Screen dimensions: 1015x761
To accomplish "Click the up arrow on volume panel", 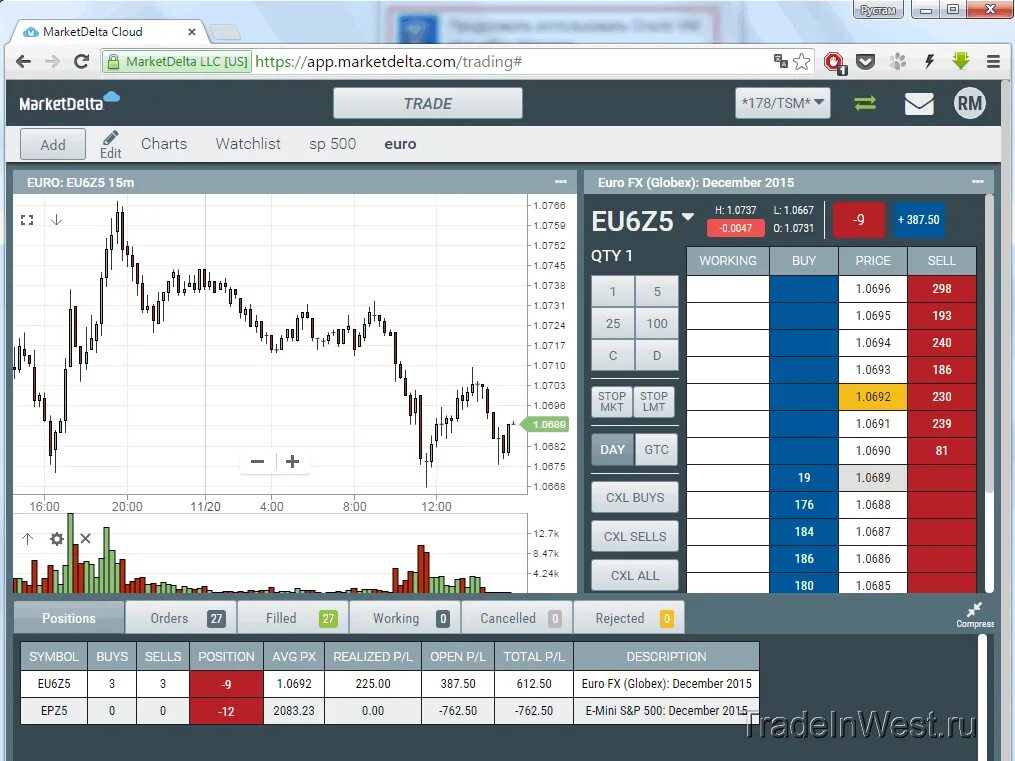I will (27, 538).
